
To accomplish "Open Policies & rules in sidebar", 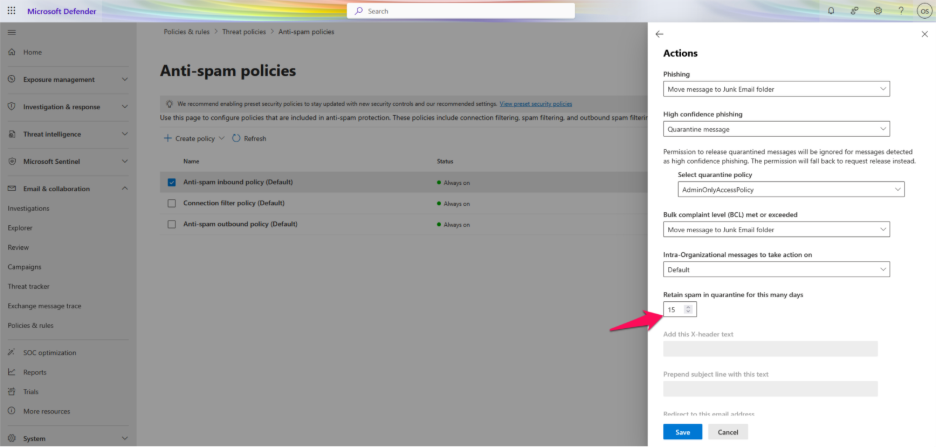I will (30, 325).
